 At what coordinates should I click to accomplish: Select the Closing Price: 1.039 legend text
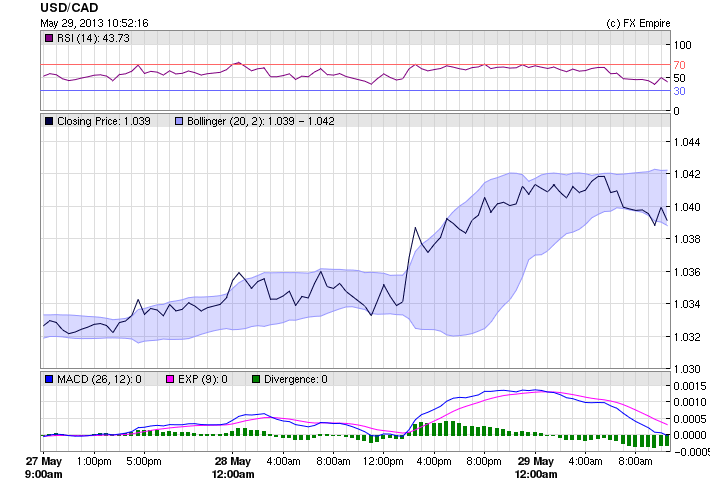pyautogui.click(x=104, y=121)
